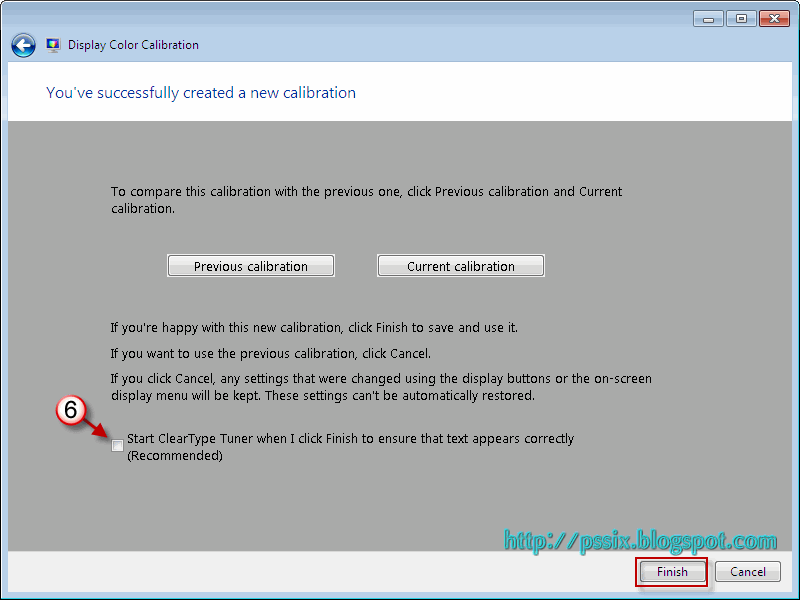Image resolution: width=800 pixels, height=600 pixels.
Task: Click the "To compare this calibration" instruction text
Action: pyautogui.click(x=366, y=200)
